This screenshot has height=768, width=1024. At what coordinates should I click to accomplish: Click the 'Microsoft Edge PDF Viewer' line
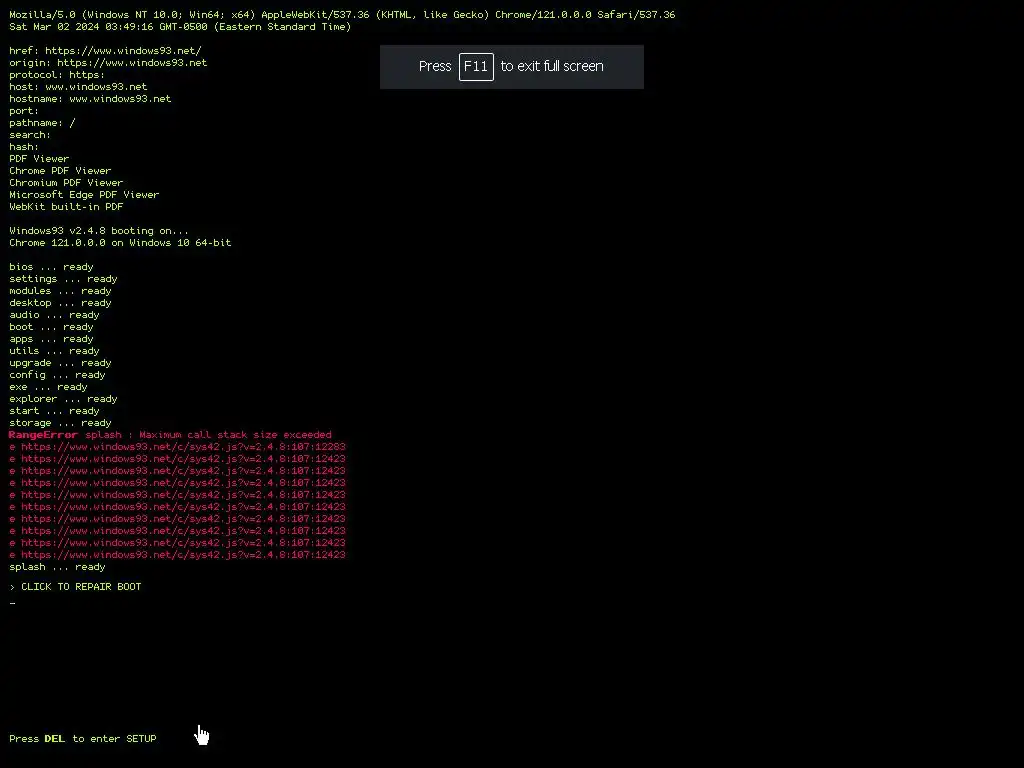click(x=84, y=195)
